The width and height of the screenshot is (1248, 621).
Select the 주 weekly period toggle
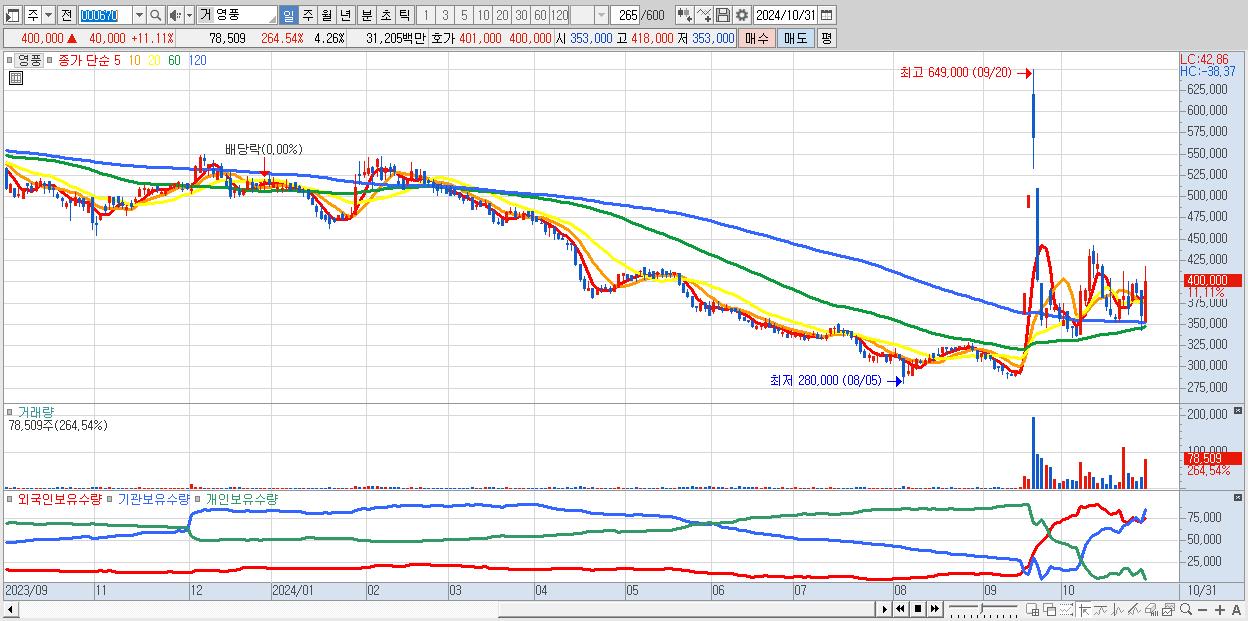tap(307, 15)
